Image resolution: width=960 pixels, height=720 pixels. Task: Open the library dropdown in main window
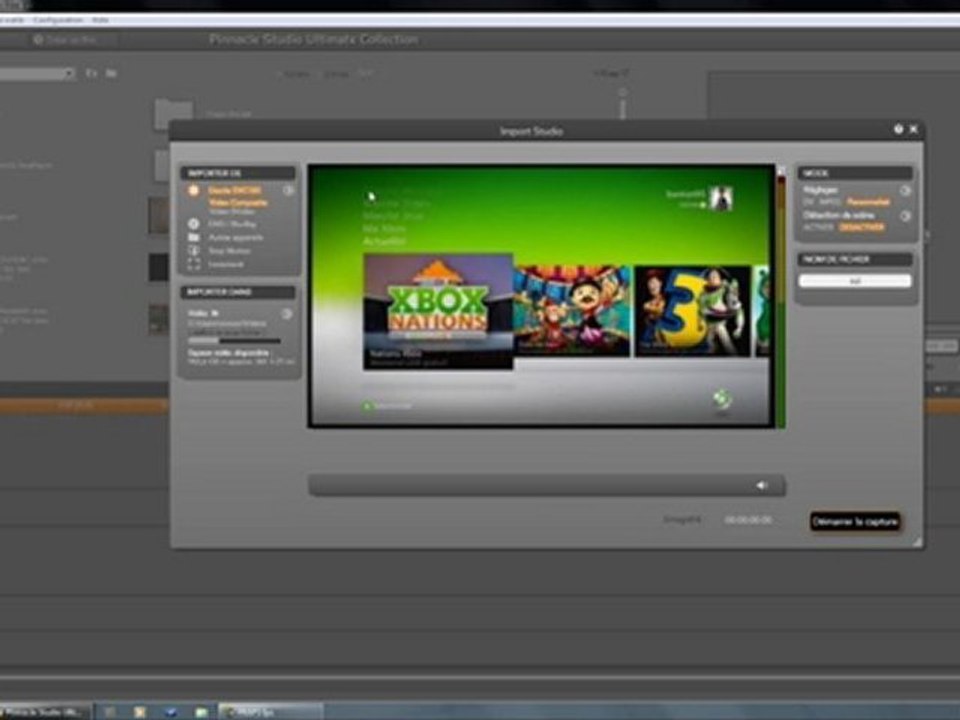coord(36,73)
